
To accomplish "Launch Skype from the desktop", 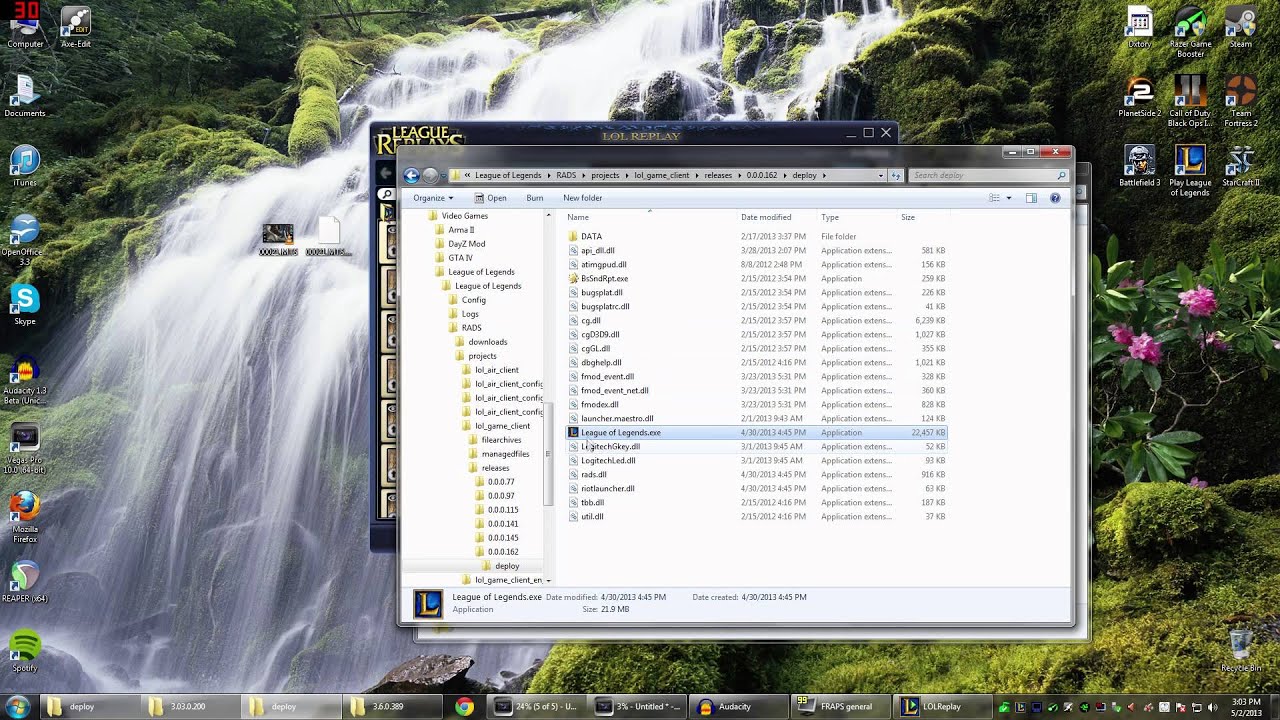I will pyautogui.click(x=25, y=304).
